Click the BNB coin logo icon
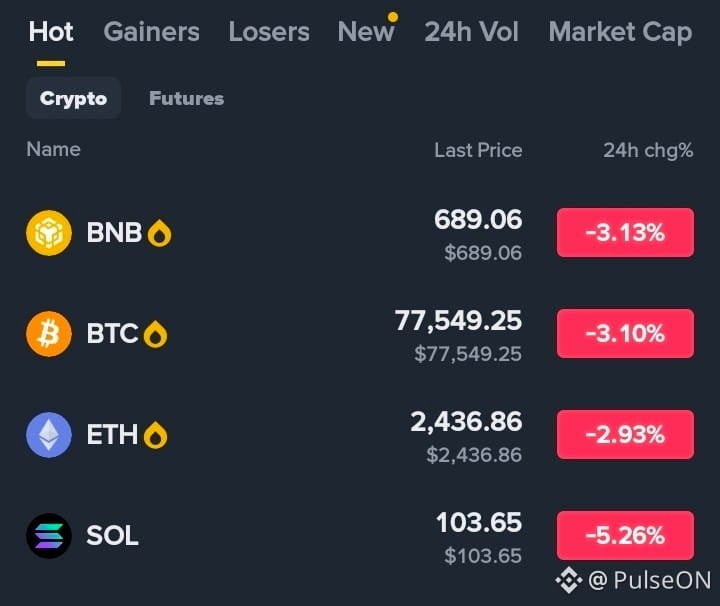 49,233
